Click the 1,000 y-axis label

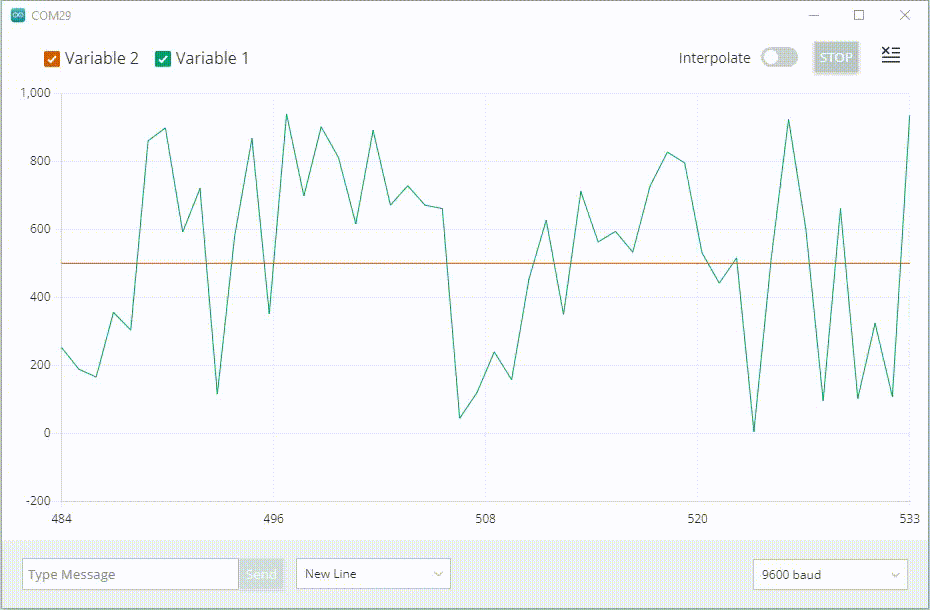(x=35, y=93)
